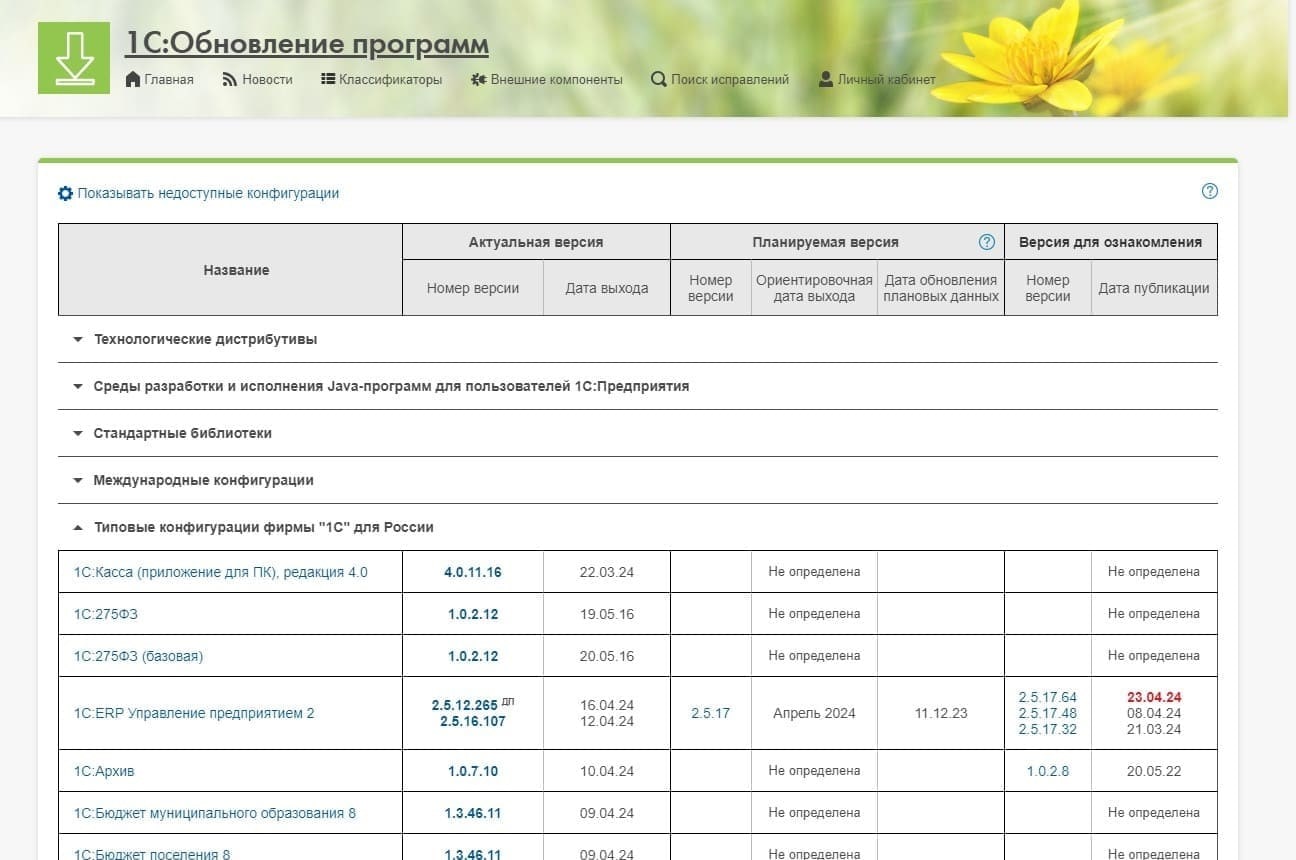Image resolution: width=1296 pixels, height=860 pixels.
Task: Click the Технологические дистрибутивы group title
Action: point(205,339)
